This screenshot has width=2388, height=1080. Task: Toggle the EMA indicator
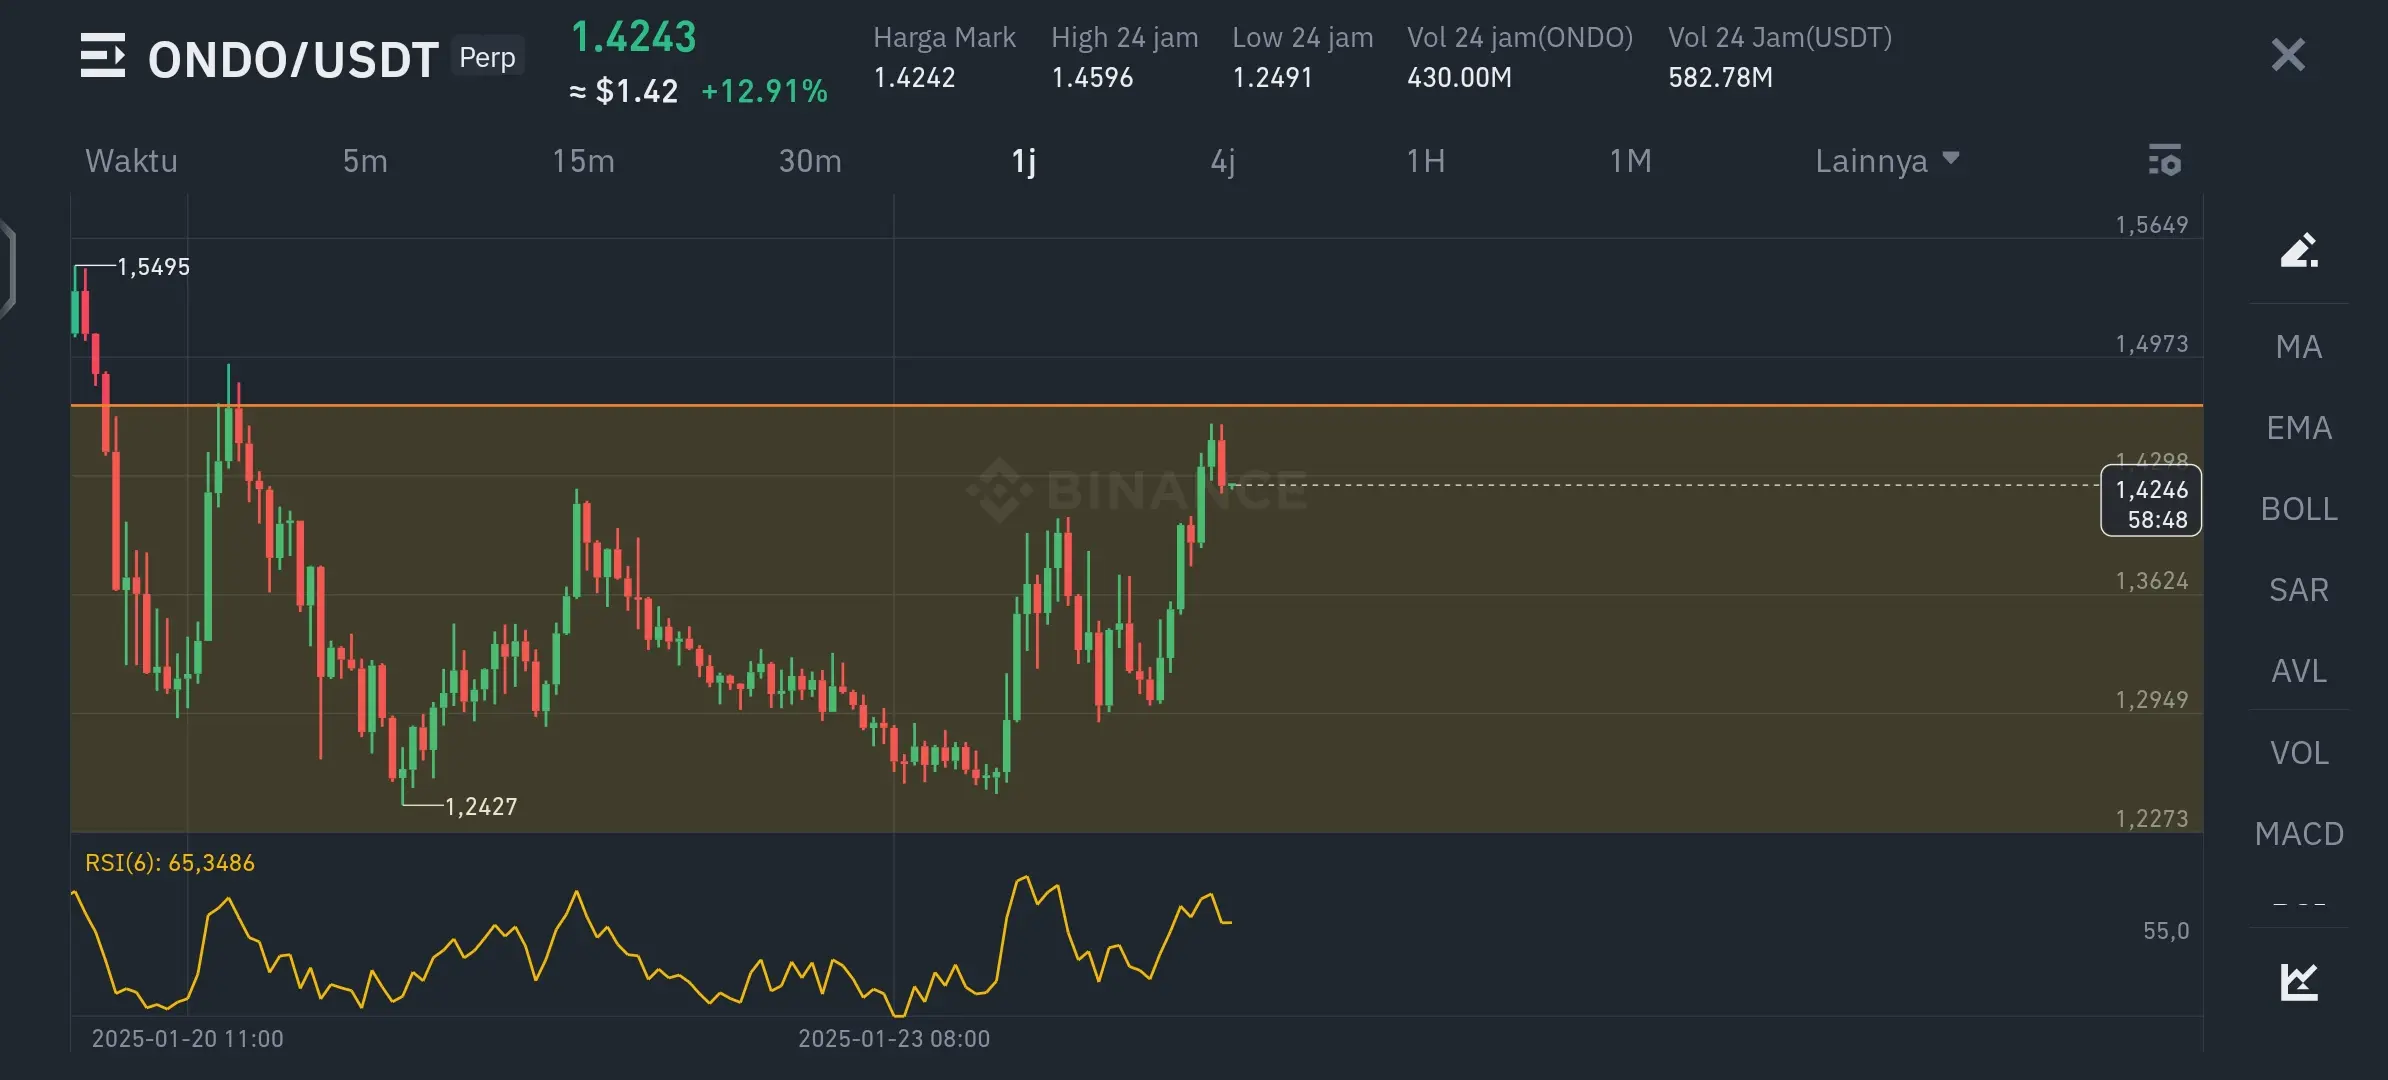click(2299, 428)
